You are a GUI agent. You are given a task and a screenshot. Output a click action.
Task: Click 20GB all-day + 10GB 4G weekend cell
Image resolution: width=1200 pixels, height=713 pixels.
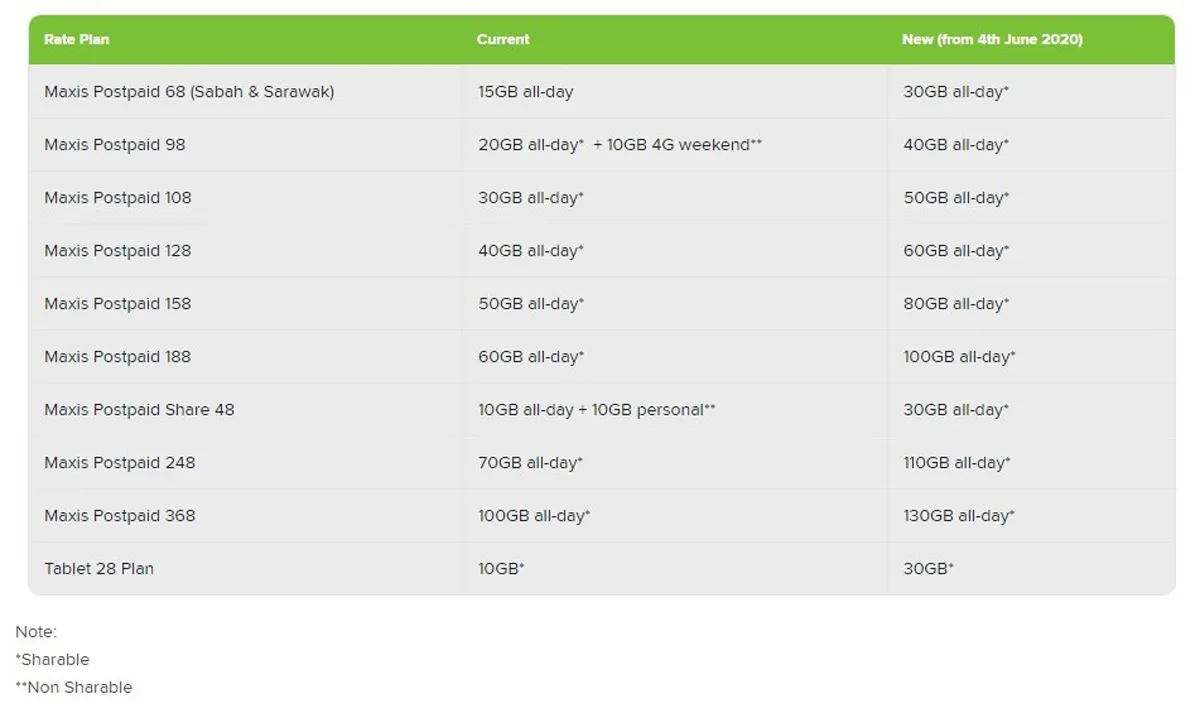(x=620, y=145)
